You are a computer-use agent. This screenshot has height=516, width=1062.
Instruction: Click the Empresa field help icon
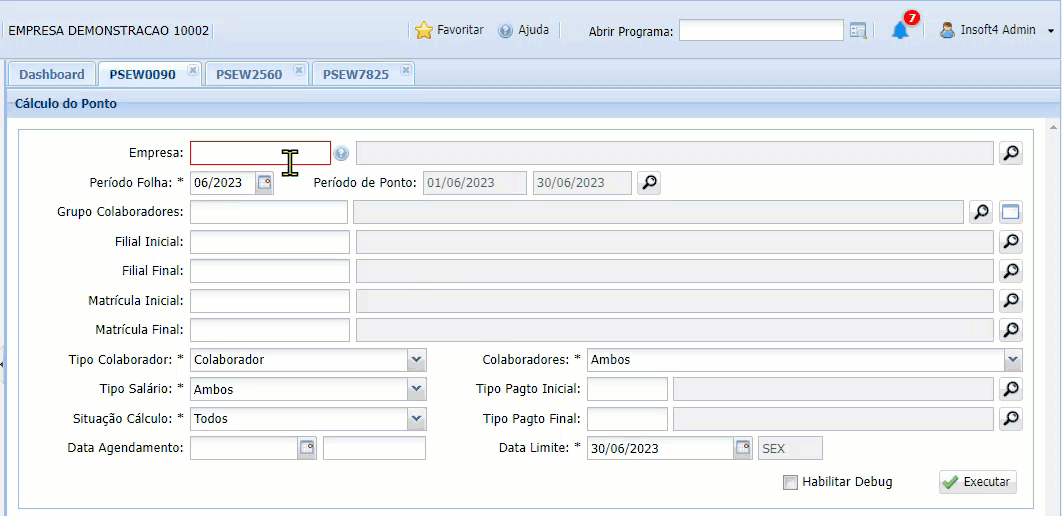(342, 154)
